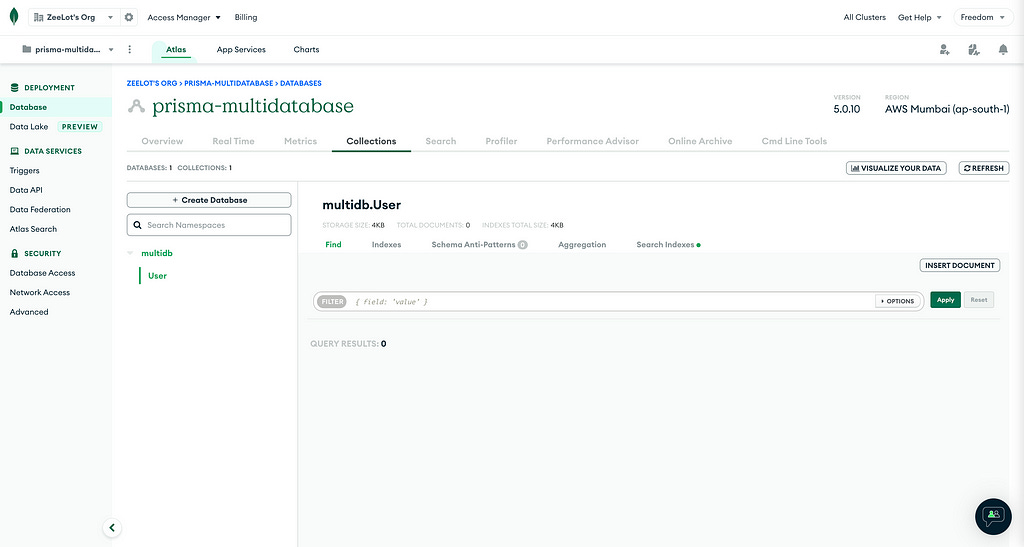The width and height of the screenshot is (1024, 547).
Task: Open the Profiler tab
Action: [x=501, y=141]
